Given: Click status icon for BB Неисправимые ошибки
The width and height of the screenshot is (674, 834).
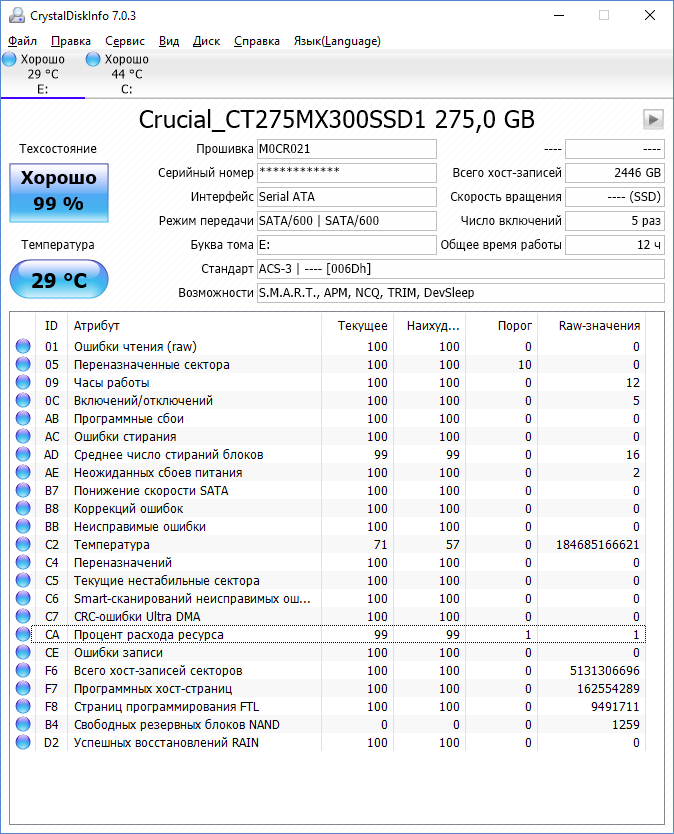Looking at the screenshot, I should point(23,527).
